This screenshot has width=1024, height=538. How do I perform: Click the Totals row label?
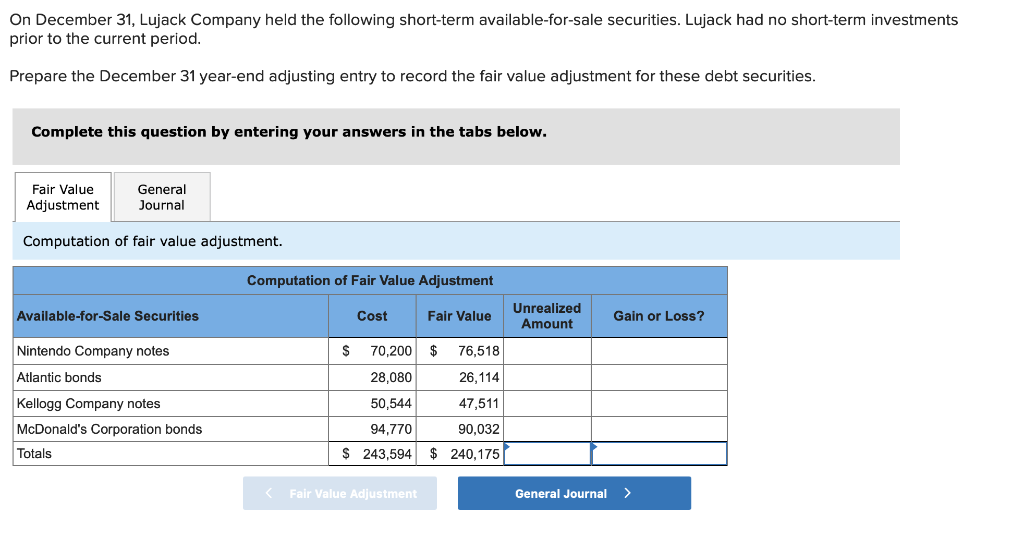(x=34, y=454)
